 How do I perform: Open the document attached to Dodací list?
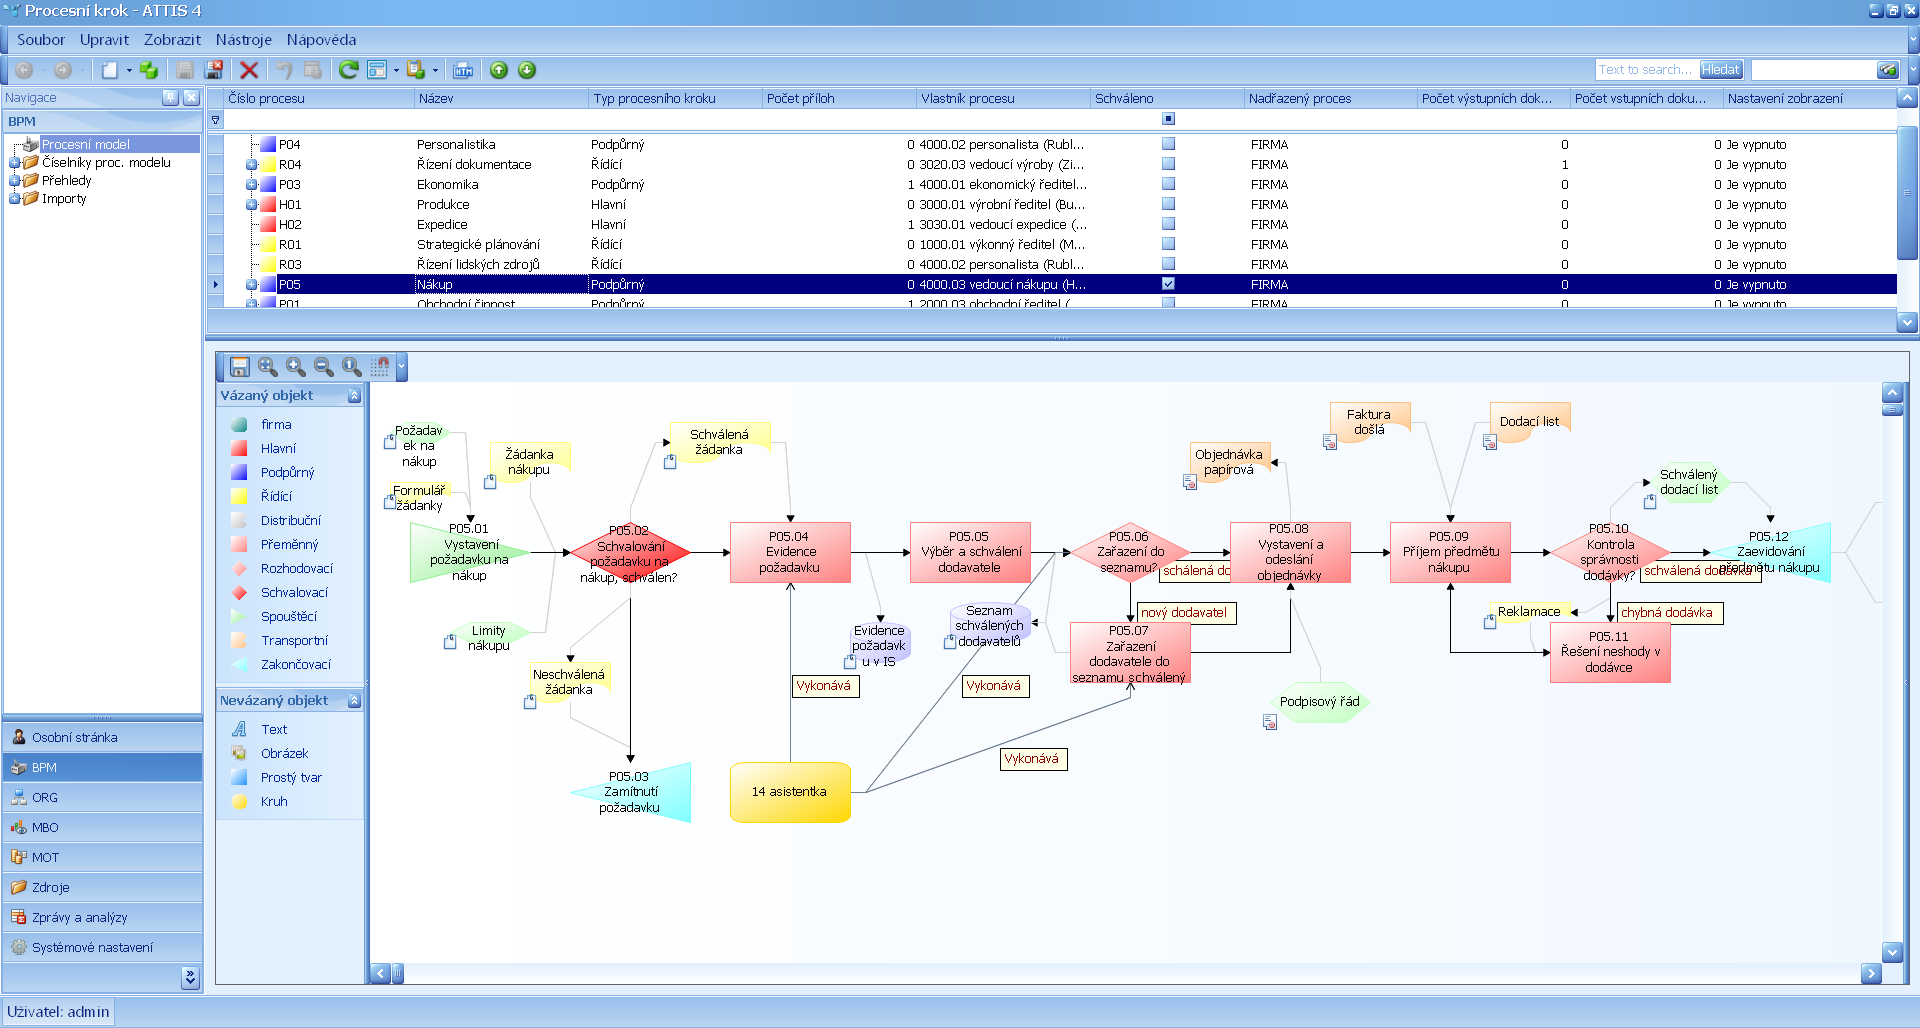[x=1490, y=442]
